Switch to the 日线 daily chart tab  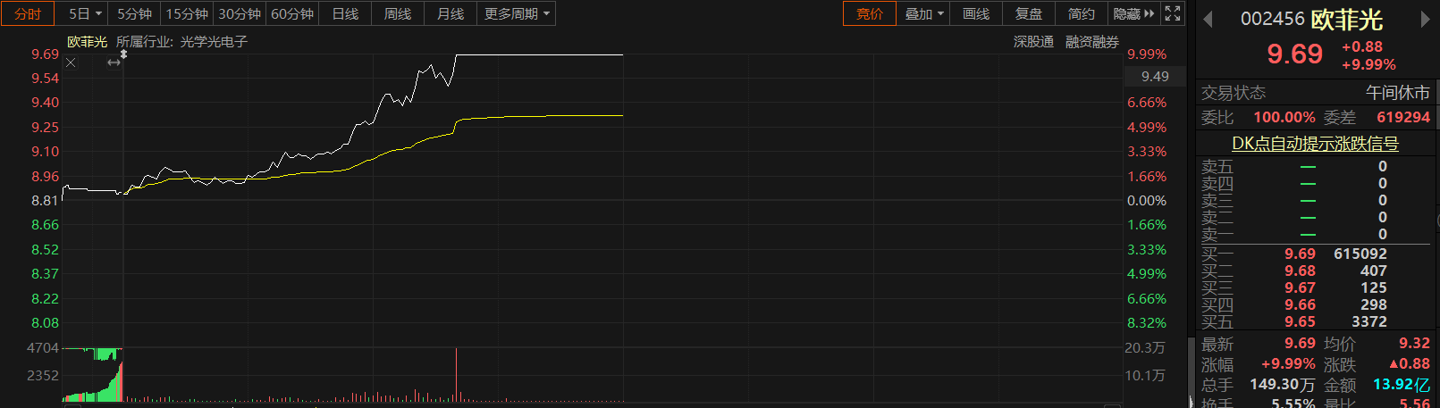345,14
